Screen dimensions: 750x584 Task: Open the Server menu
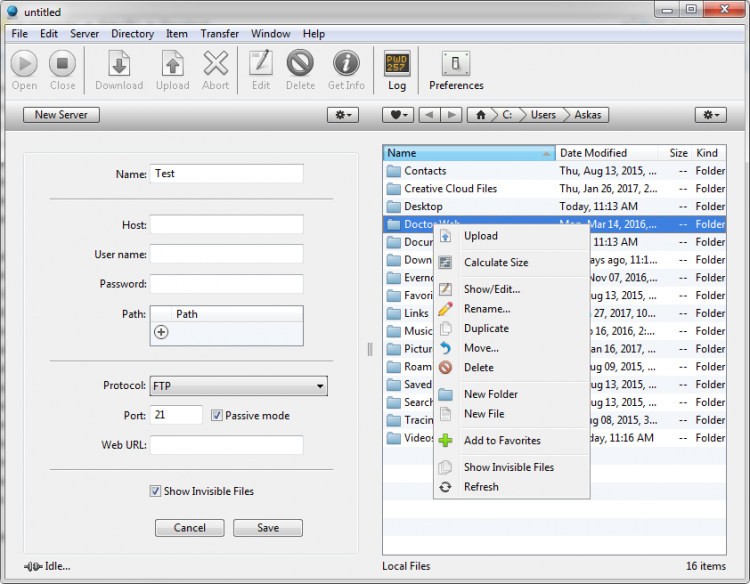click(85, 33)
